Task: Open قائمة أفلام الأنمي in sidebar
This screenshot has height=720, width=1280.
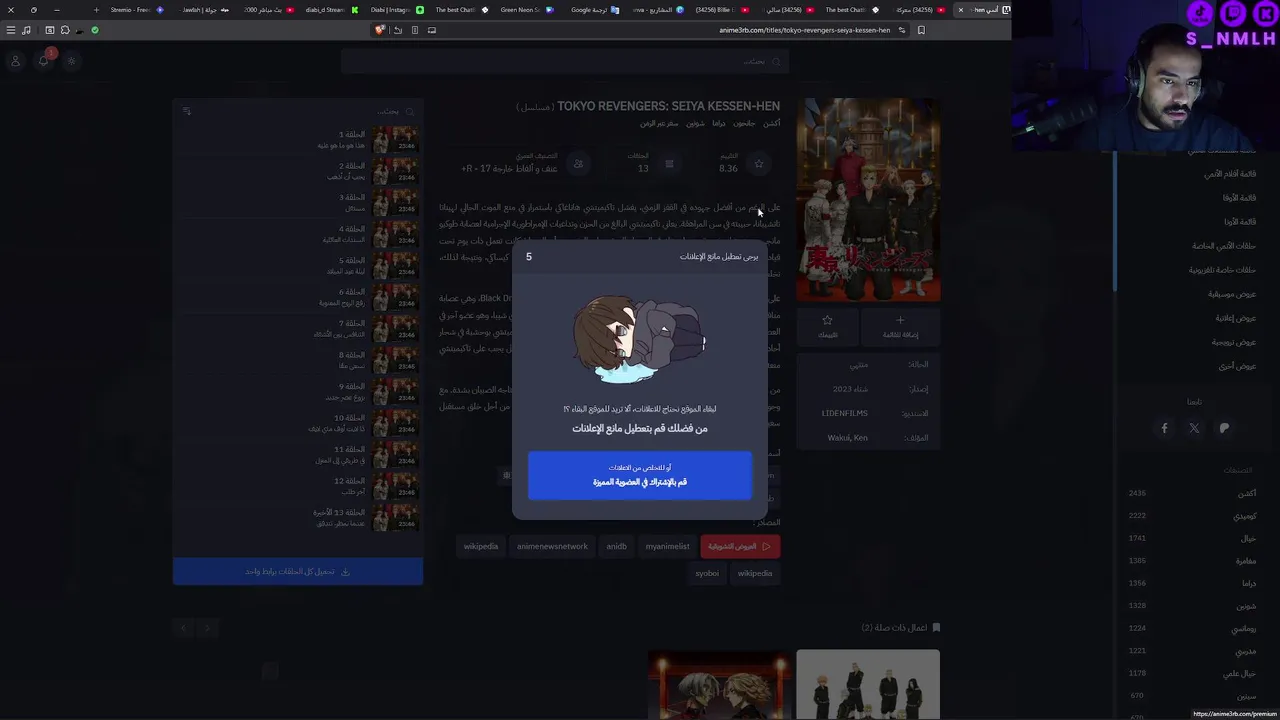Action: tap(1230, 174)
